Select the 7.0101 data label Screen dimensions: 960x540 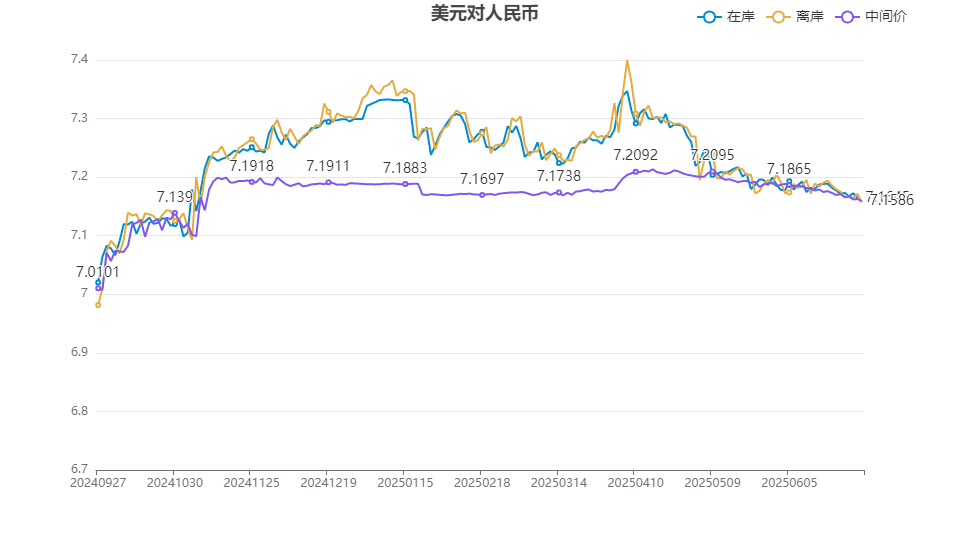tap(98, 272)
